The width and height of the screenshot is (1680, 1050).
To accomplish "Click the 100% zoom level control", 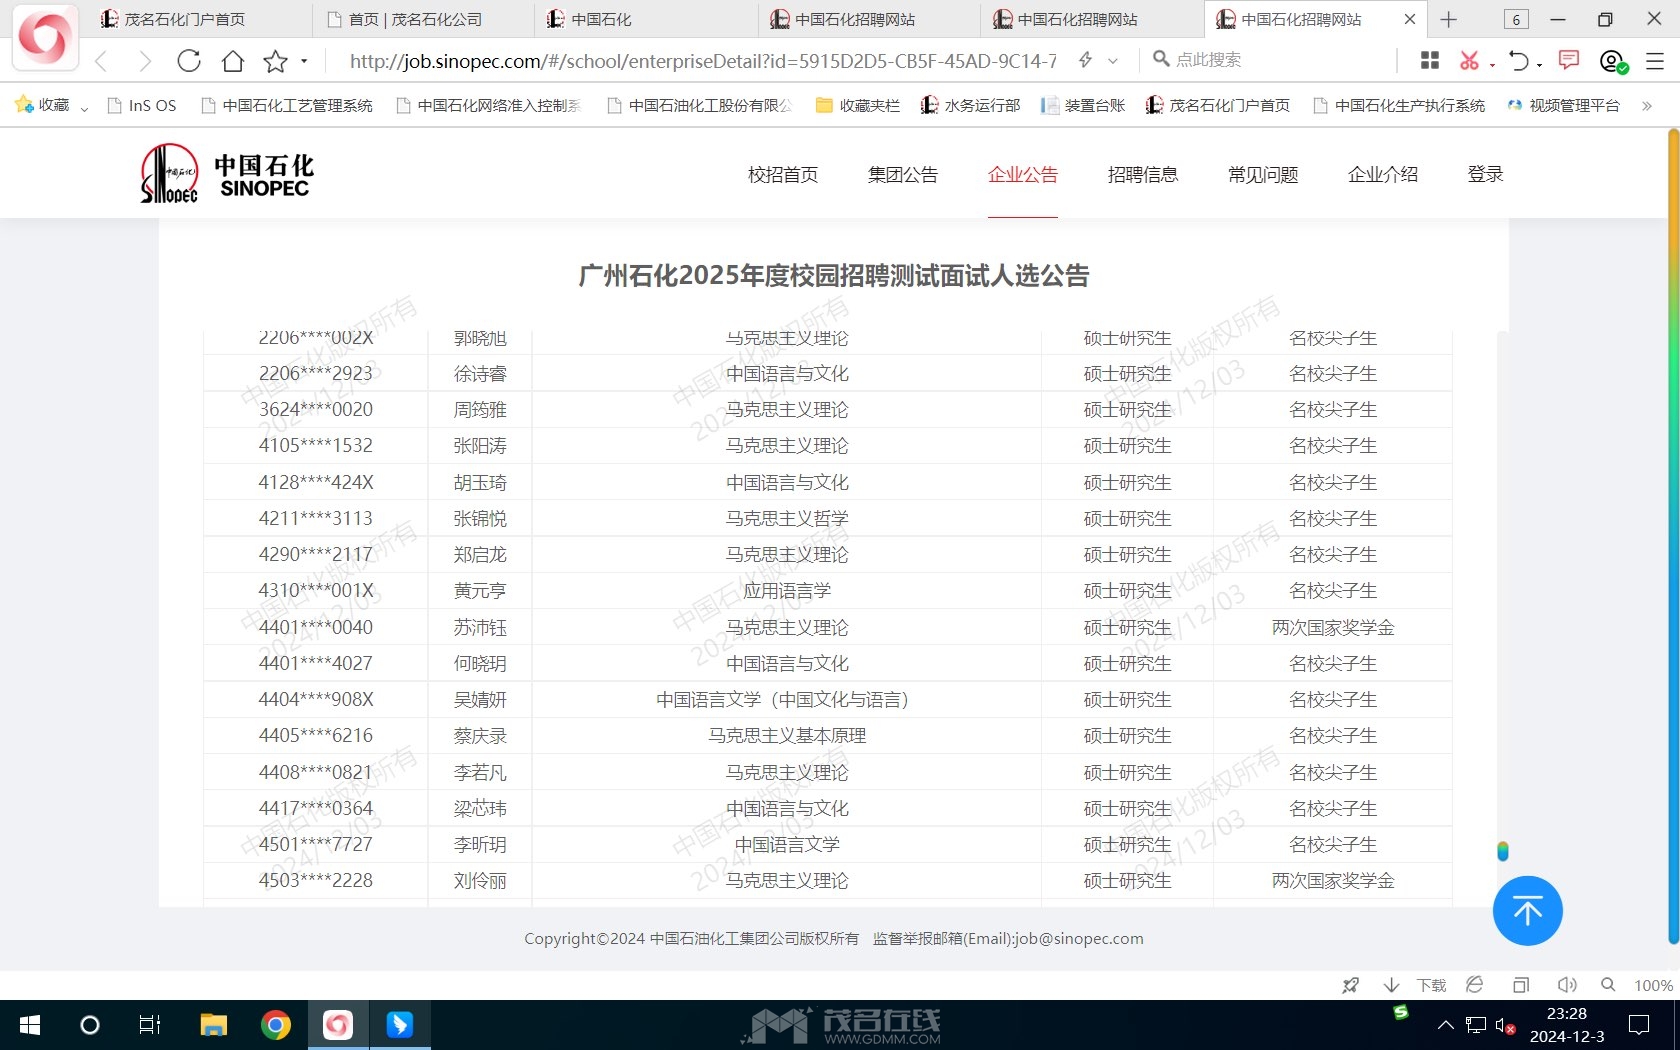I will (x=1653, y=985).
